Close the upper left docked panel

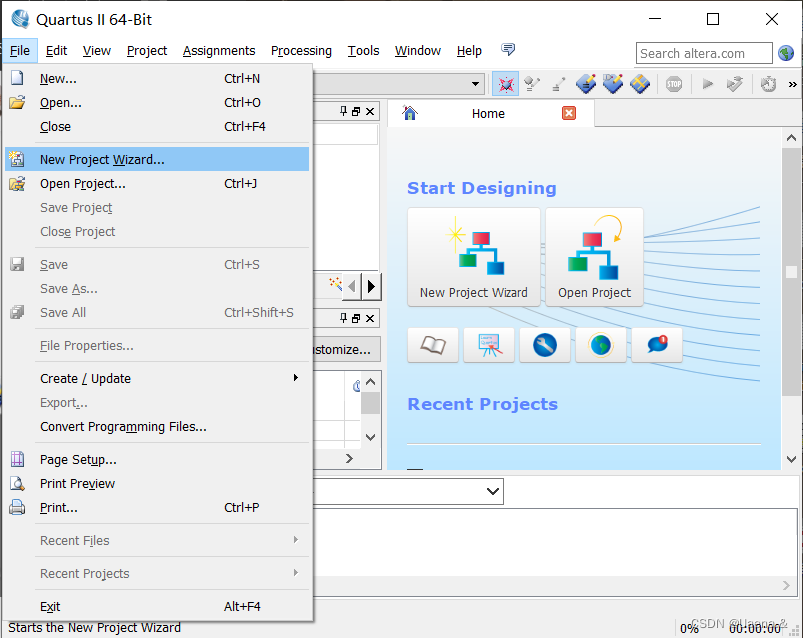[x=370, y=112]
